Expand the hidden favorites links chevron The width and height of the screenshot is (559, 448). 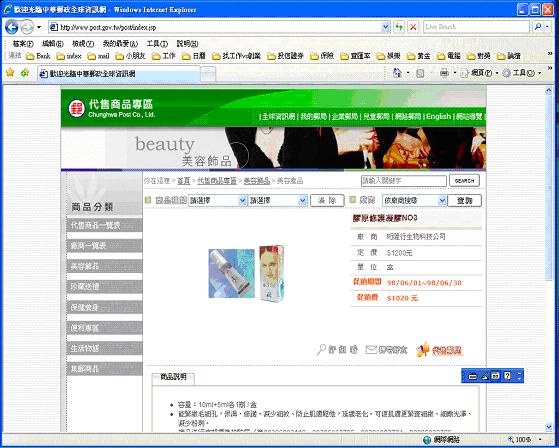550,53
